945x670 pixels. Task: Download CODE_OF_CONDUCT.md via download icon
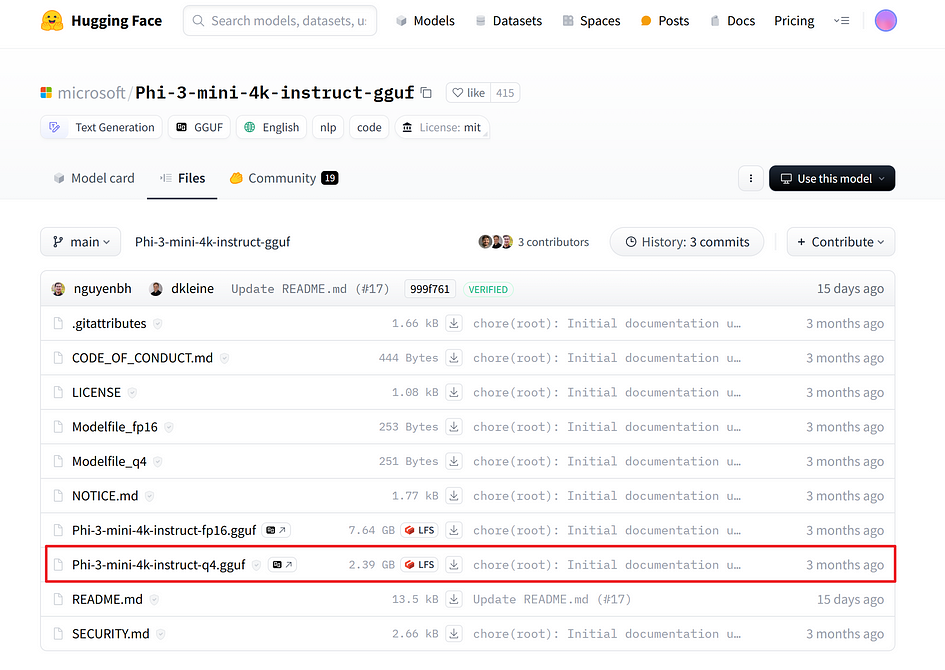tap(454, 358)
